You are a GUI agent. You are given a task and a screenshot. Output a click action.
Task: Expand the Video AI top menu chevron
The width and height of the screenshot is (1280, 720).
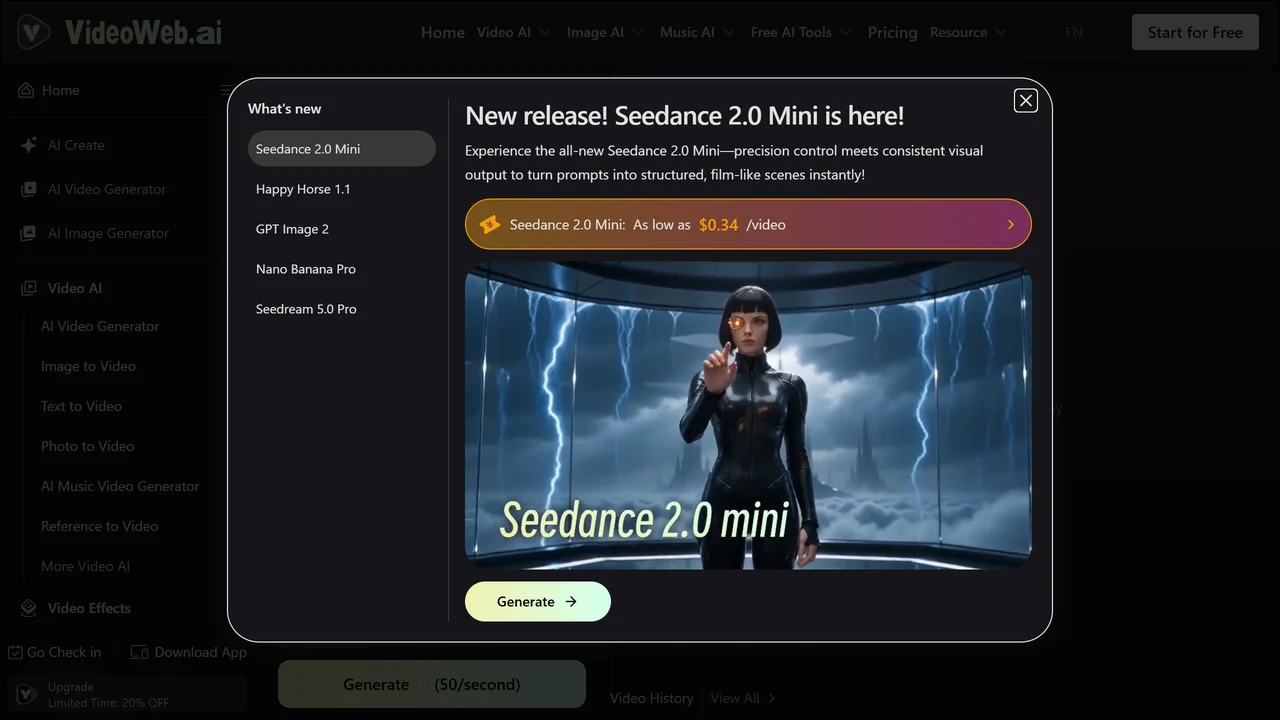[545, 32]
